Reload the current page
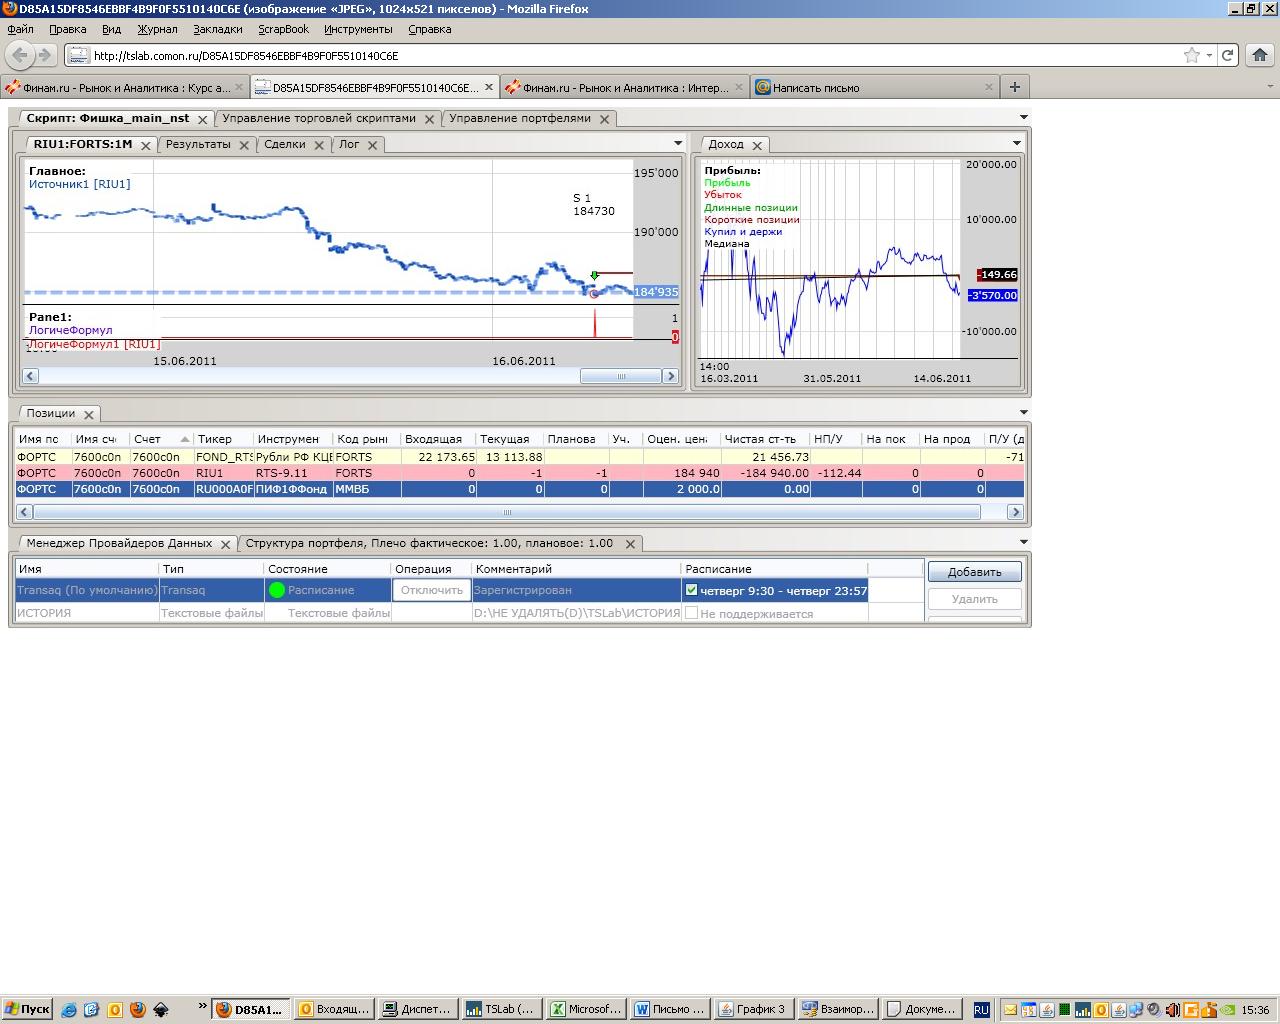Viewport: 1280px width, 1024px height. (x=1227, y=55)
